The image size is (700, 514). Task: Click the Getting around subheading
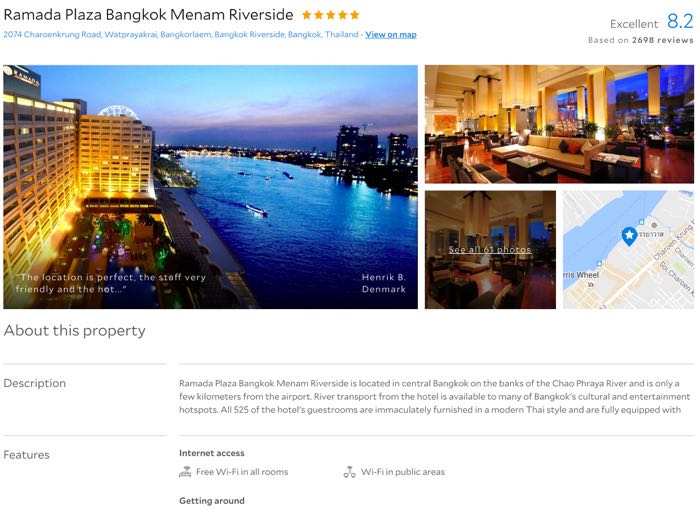[212, 501]
